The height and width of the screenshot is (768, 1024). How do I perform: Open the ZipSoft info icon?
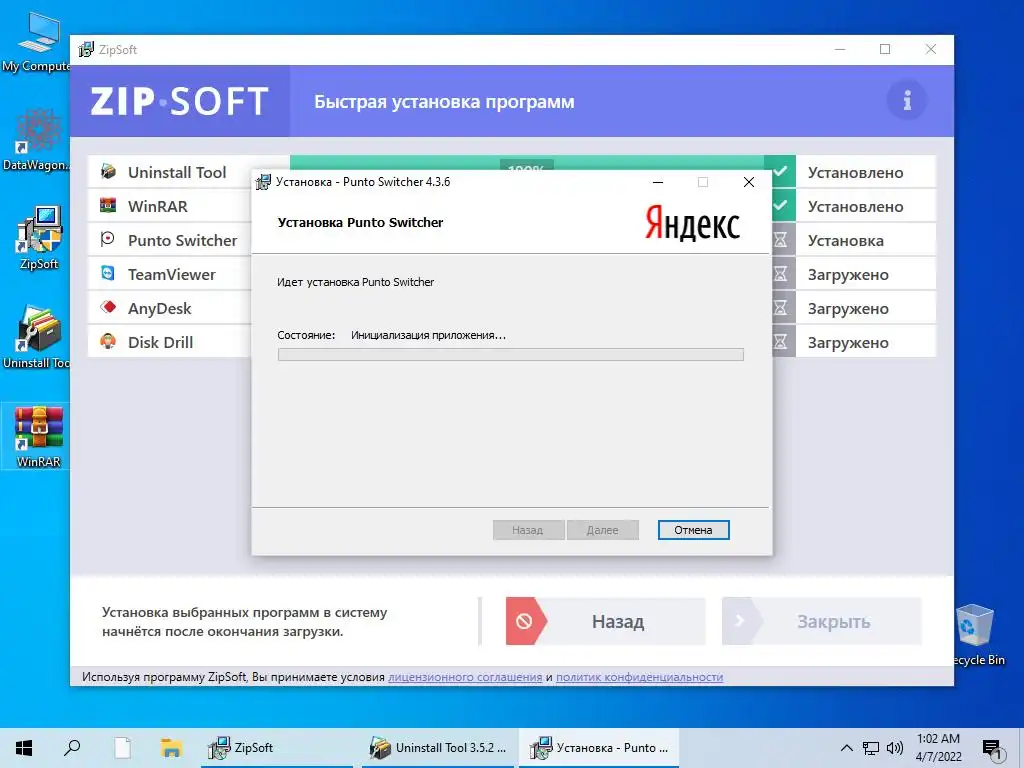906,101
